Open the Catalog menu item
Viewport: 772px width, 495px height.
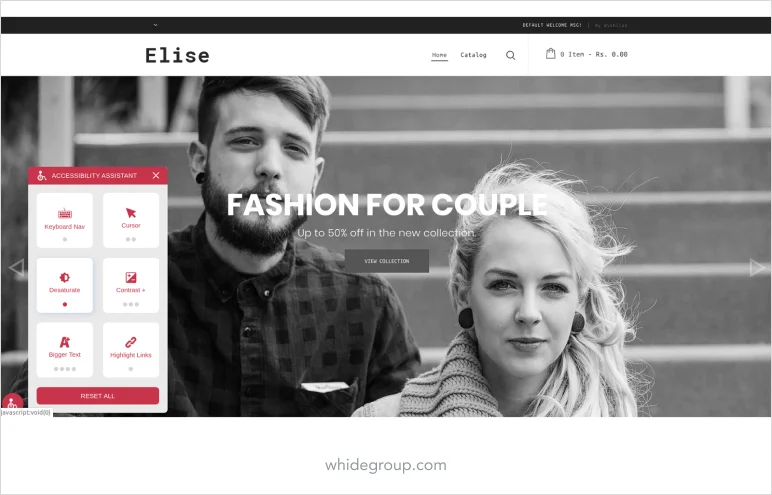[x=473, y=55]
